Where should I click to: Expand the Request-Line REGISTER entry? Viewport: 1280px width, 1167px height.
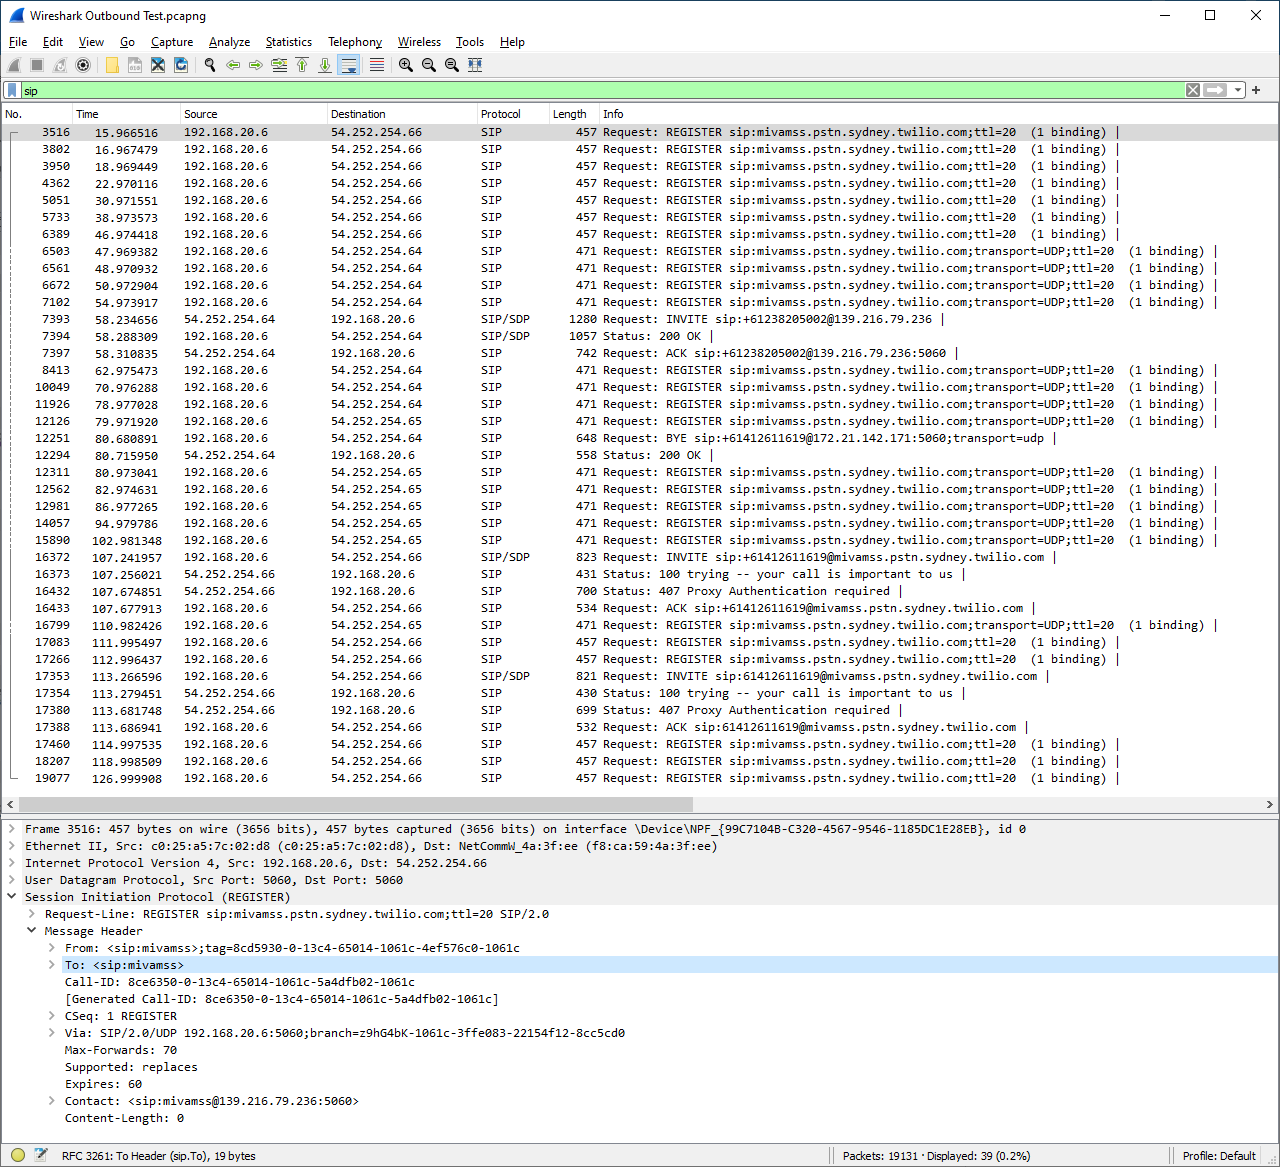click(x=32, y=914)
